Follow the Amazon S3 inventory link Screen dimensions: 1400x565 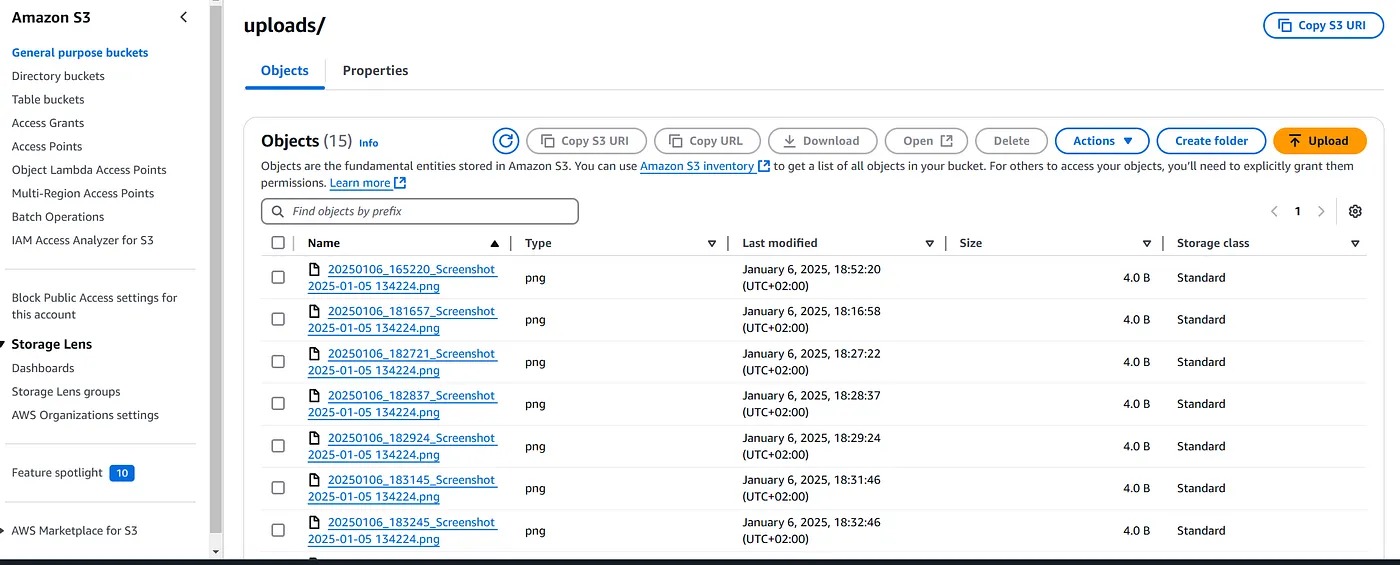click(x=697, y=166)
